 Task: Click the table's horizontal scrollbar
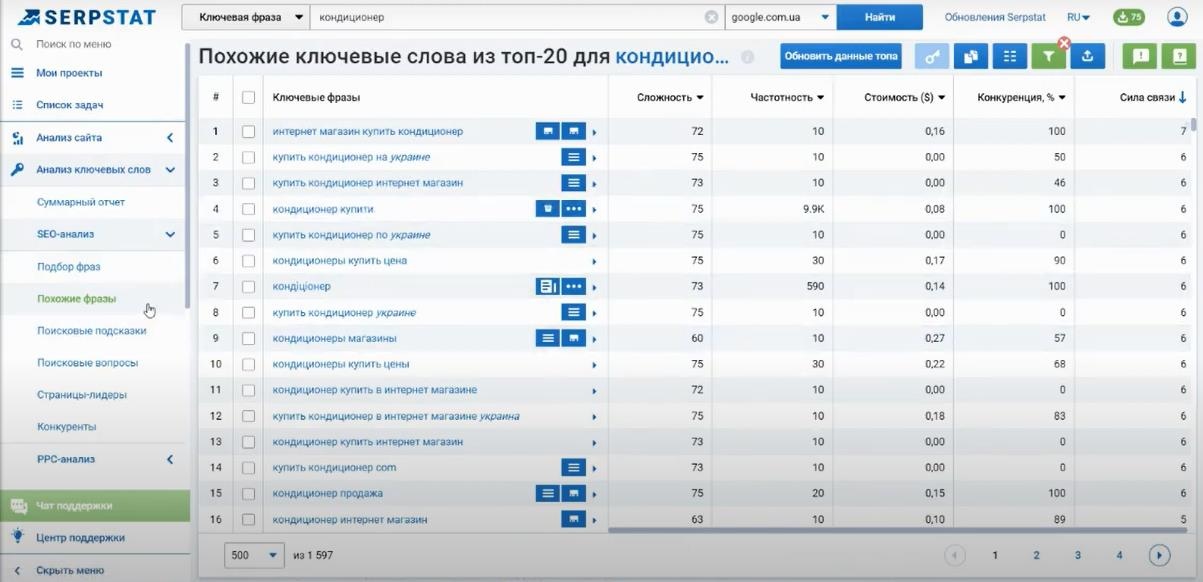[899, 530]
